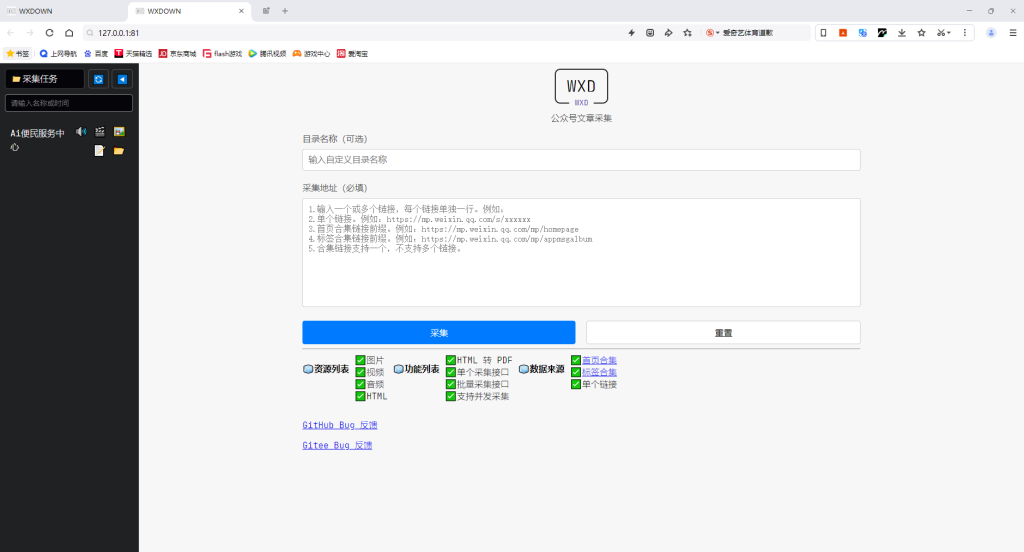This screenshot has width=1024, height=552.
Task: Click the blue 采集 button
Action: pos(439,333)
